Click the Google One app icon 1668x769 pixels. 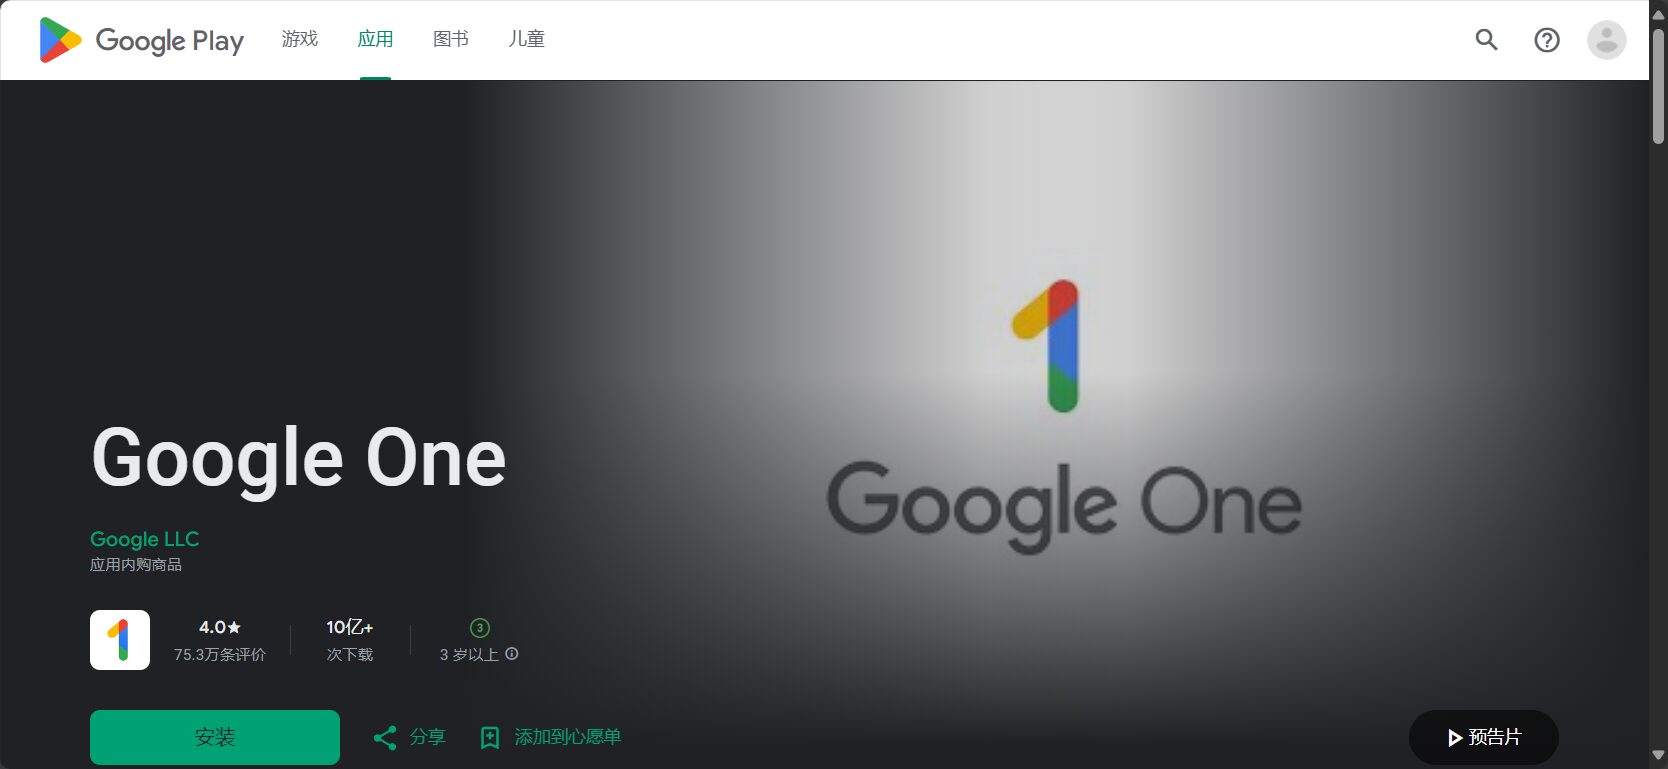coord(120,640)
